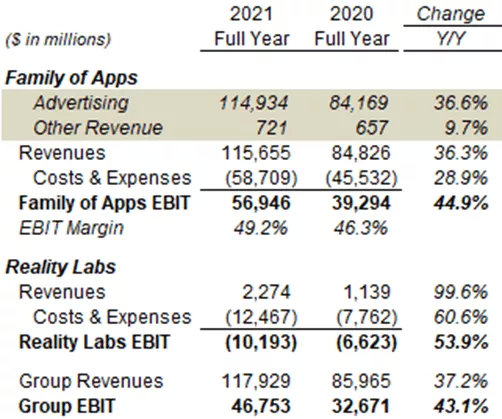The image size is (502, 419).
Task: Click Group Revenues value 117,929
Action: (256, 381)
